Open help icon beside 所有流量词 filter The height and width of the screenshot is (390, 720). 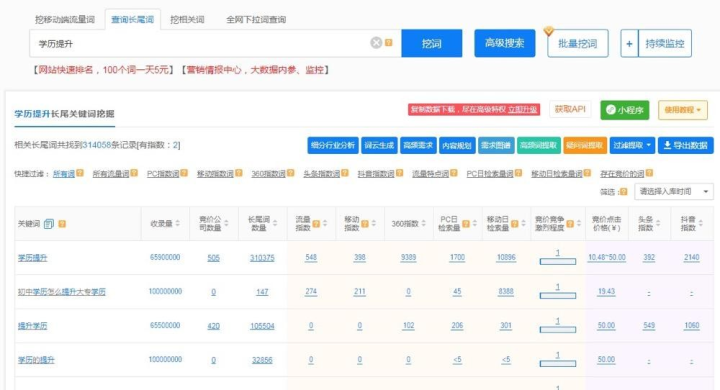click(134, 173)
